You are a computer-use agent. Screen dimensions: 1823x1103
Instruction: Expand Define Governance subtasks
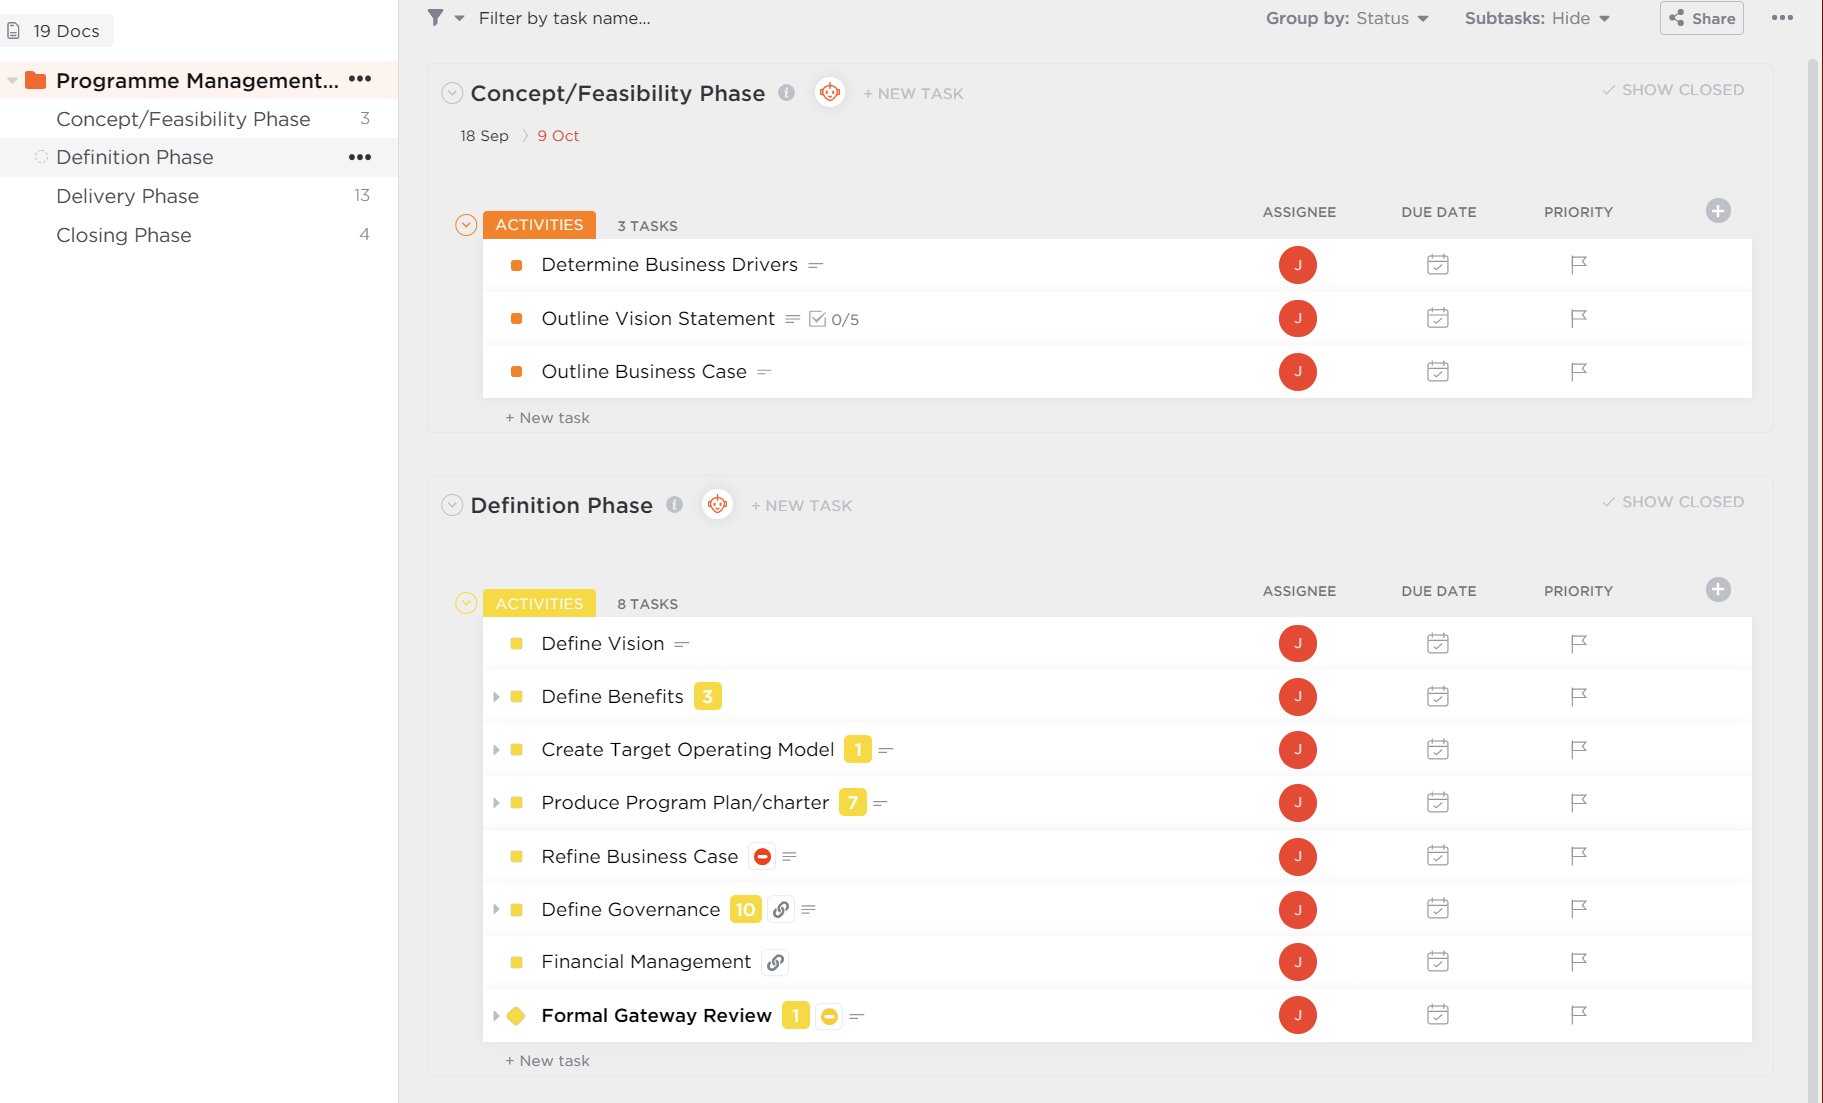click(x=497, y=909)
